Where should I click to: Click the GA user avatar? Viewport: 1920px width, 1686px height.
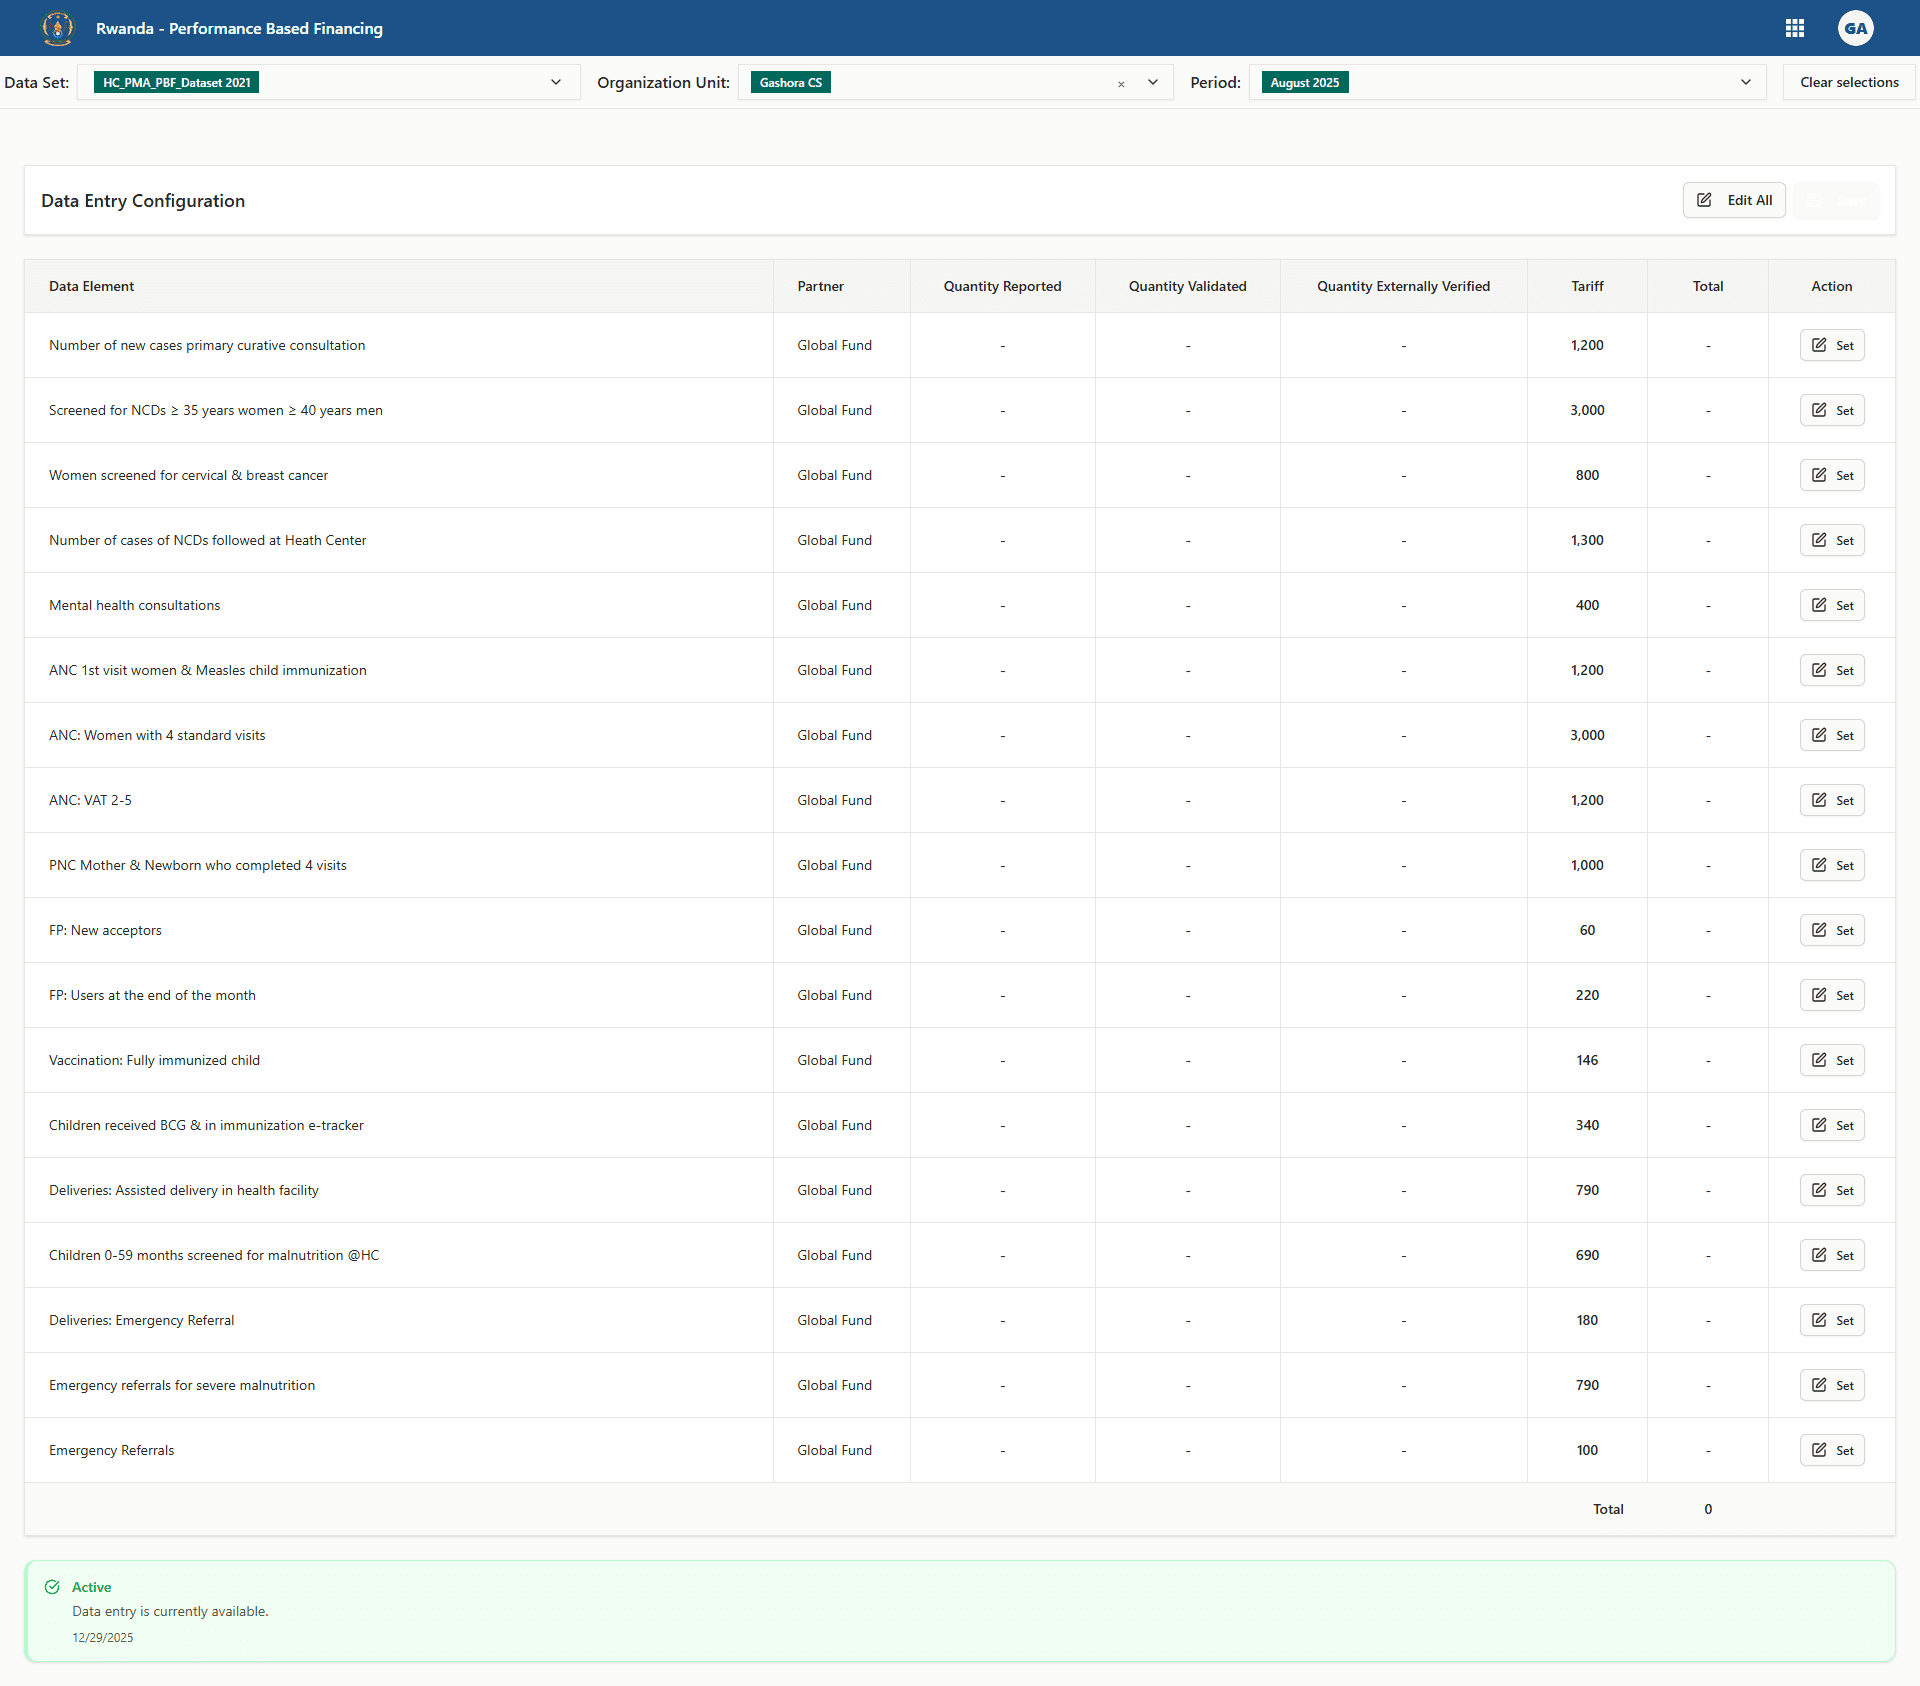click(x=1856, y=28)
